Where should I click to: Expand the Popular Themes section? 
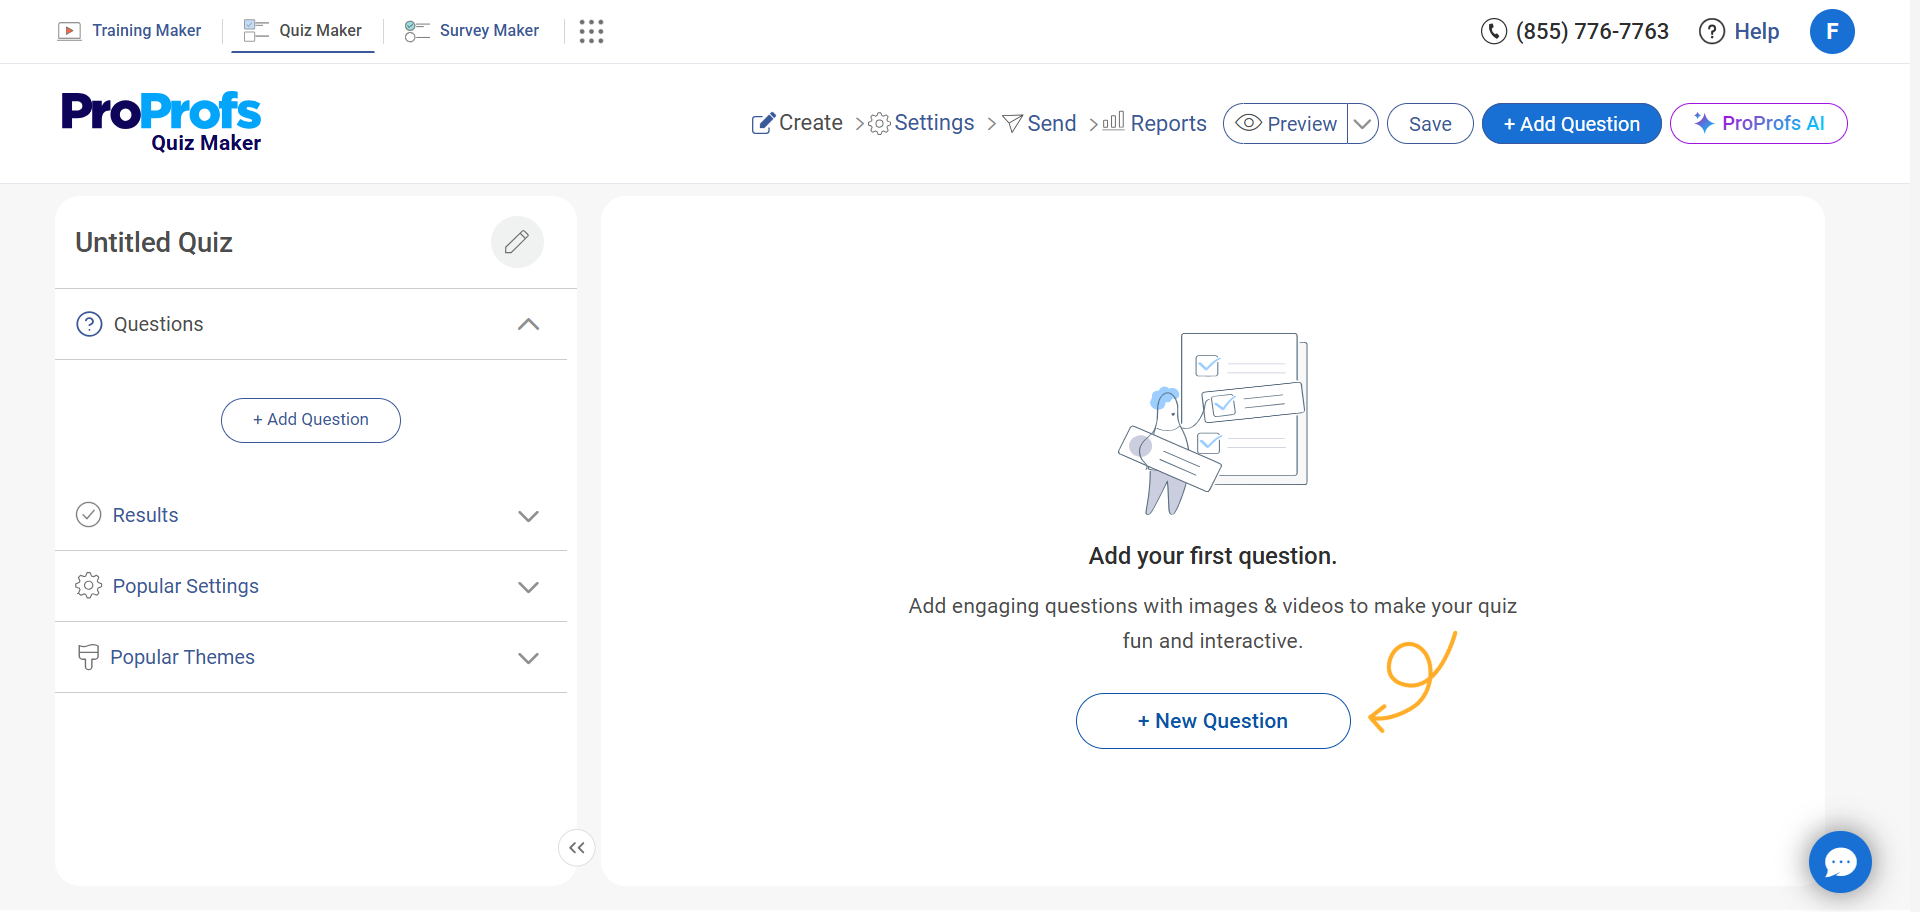(528, 658)
